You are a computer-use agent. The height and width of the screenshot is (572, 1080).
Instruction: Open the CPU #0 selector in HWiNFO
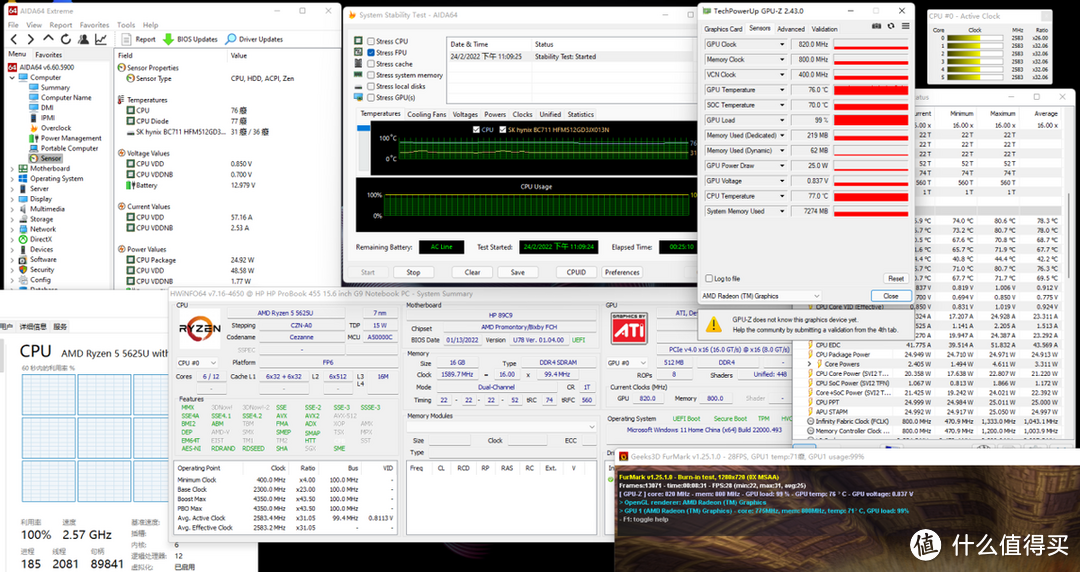[197, 362]
